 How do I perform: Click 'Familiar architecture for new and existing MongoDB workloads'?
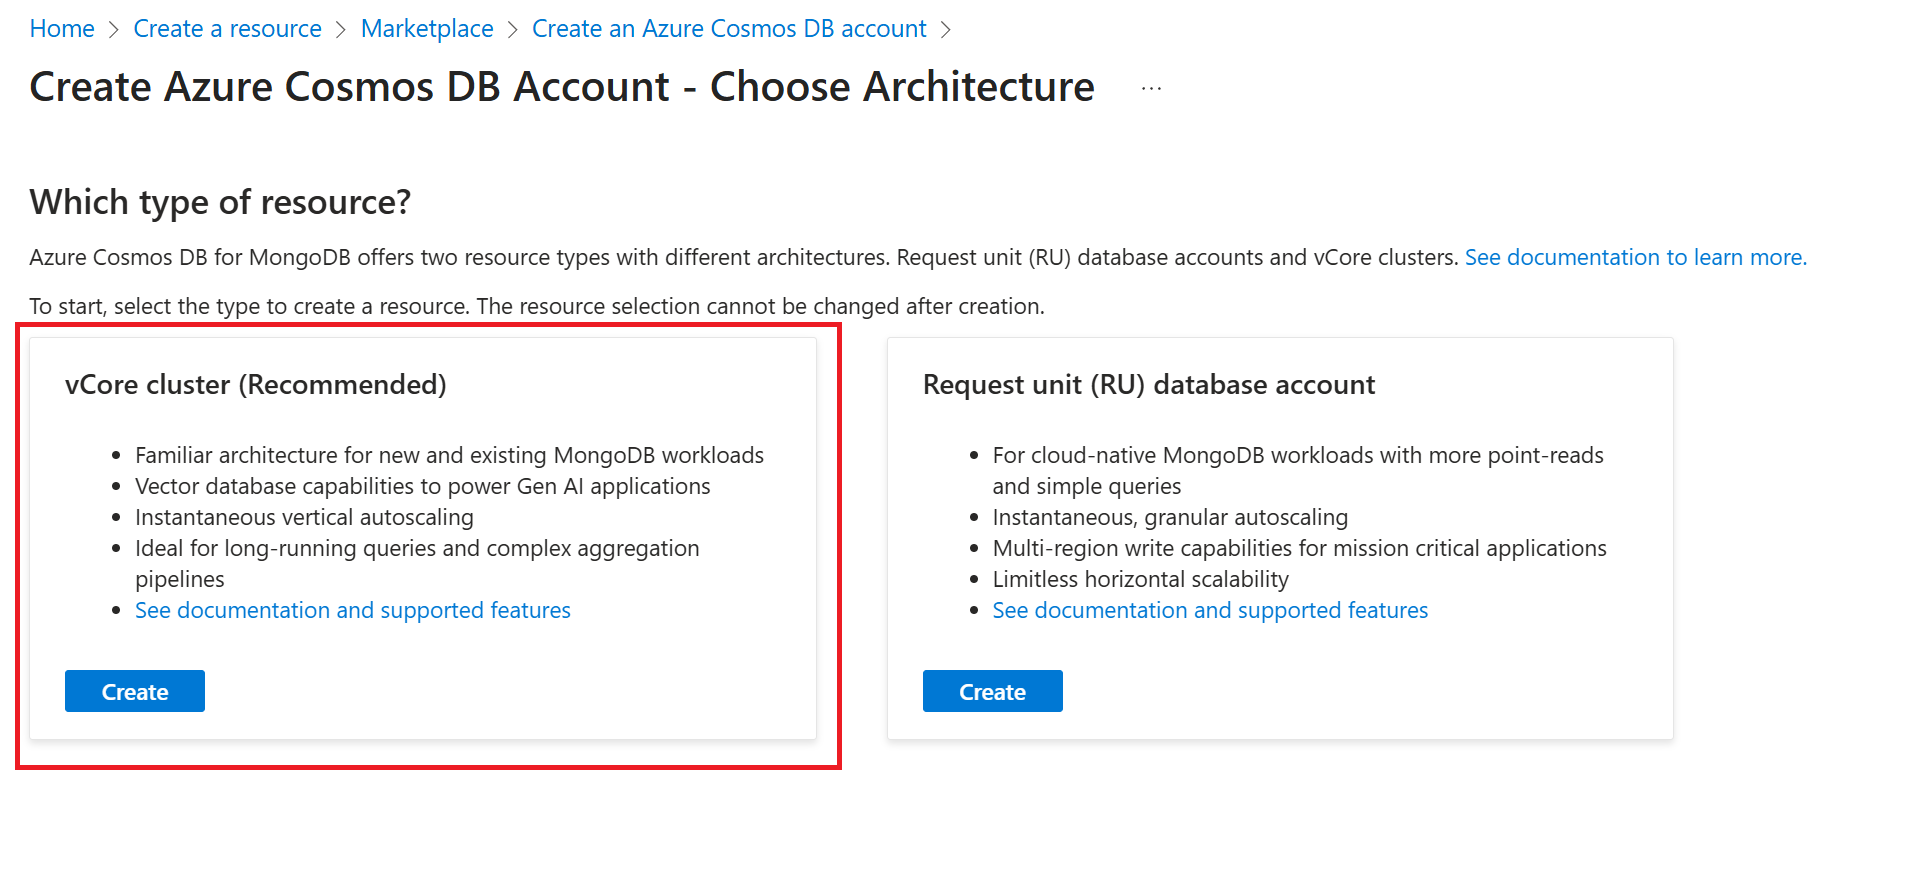(450, 455)
